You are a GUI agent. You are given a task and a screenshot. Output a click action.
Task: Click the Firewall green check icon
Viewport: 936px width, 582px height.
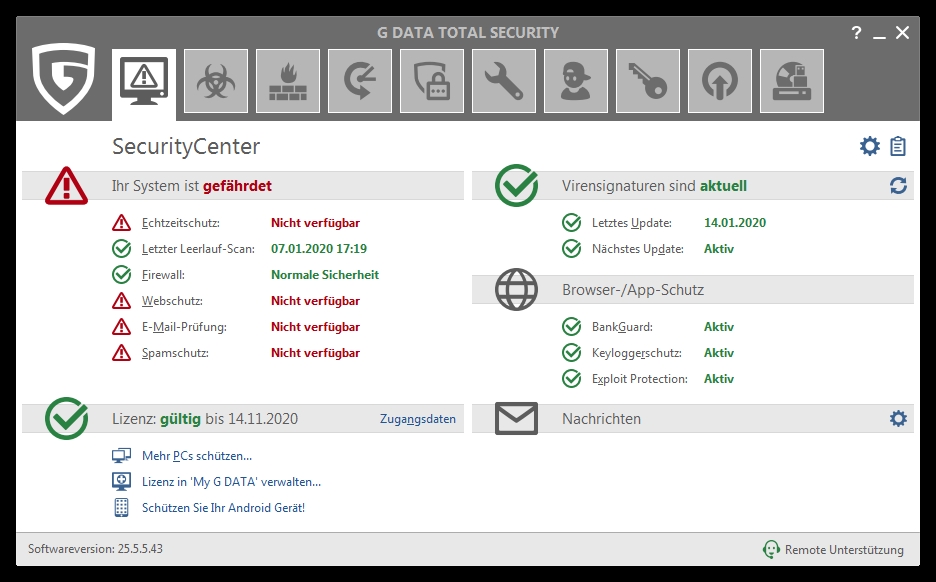121,275
